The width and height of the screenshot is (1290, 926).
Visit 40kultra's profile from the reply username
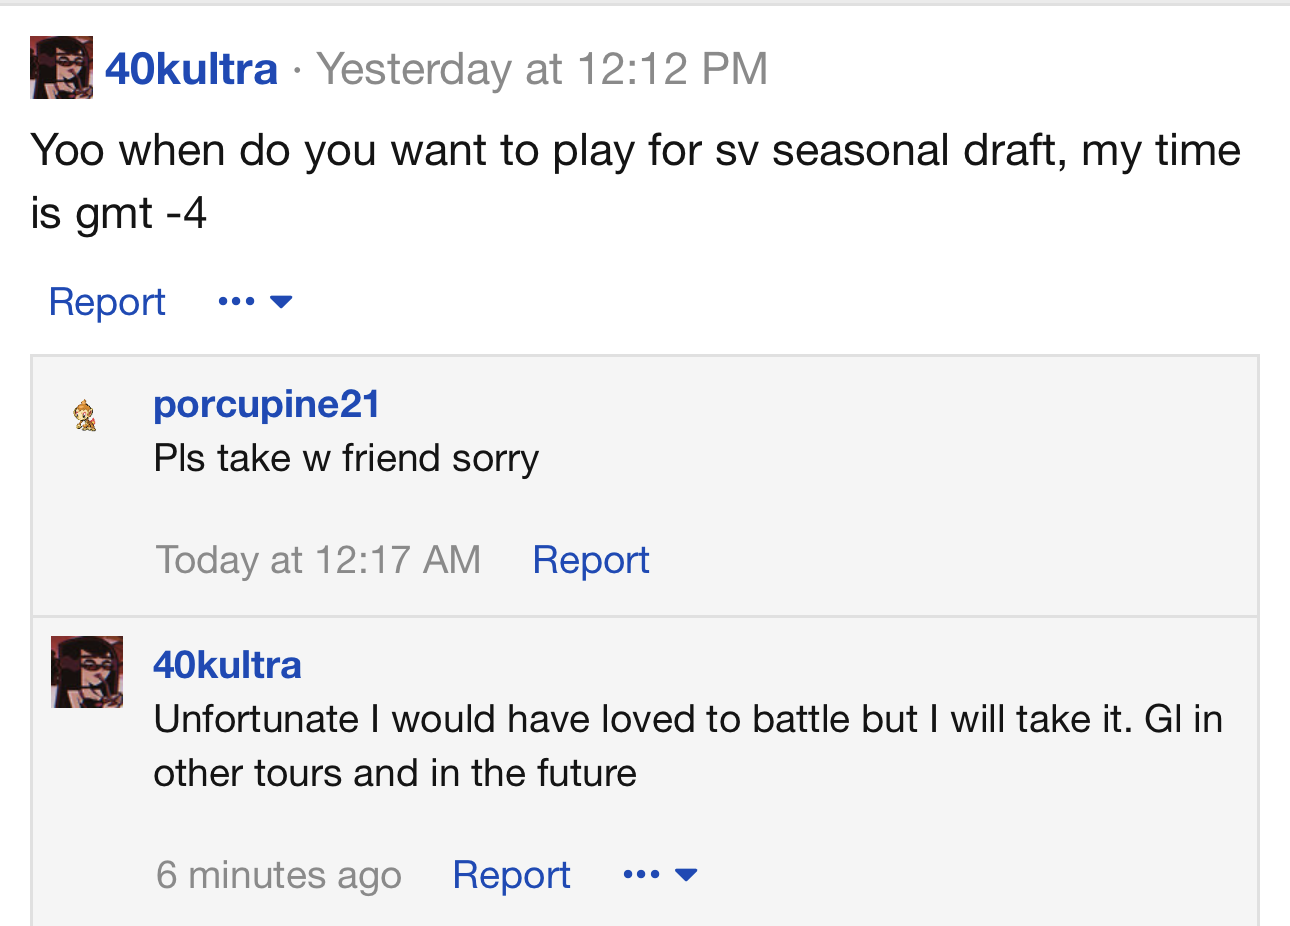227,665
